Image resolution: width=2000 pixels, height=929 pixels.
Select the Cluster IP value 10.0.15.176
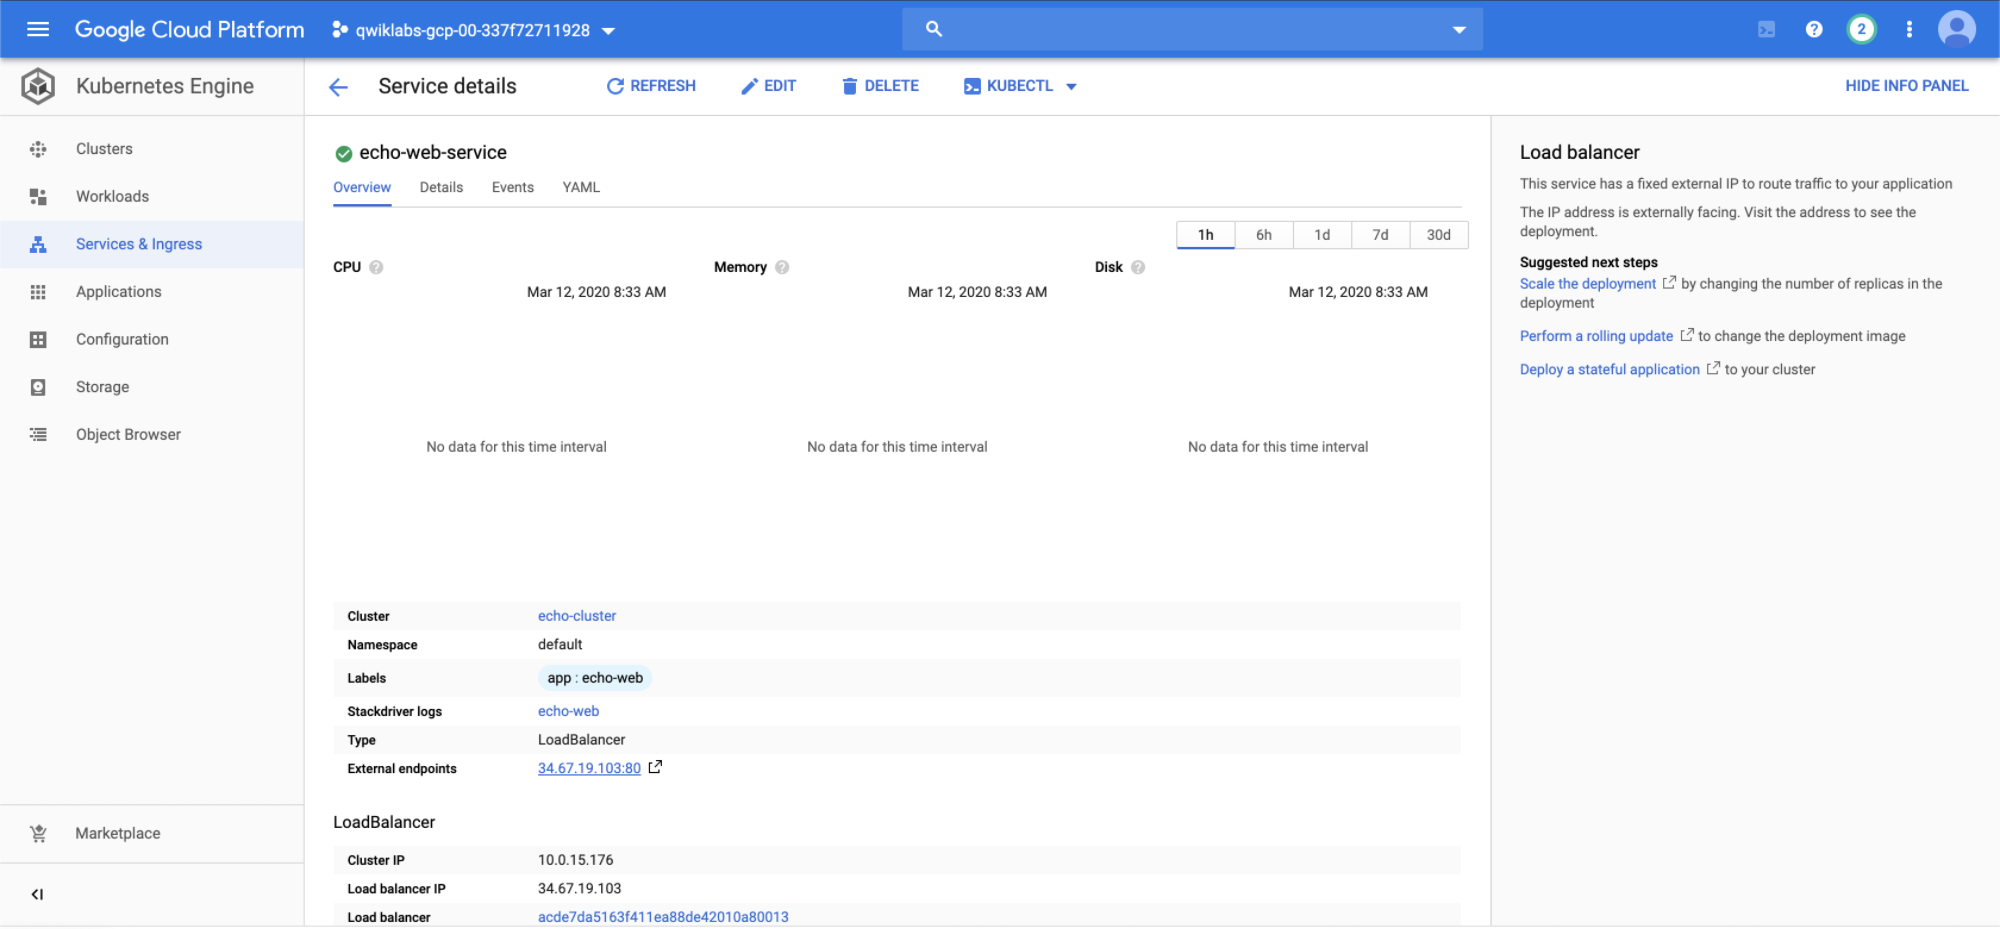(x=576, y=860)
